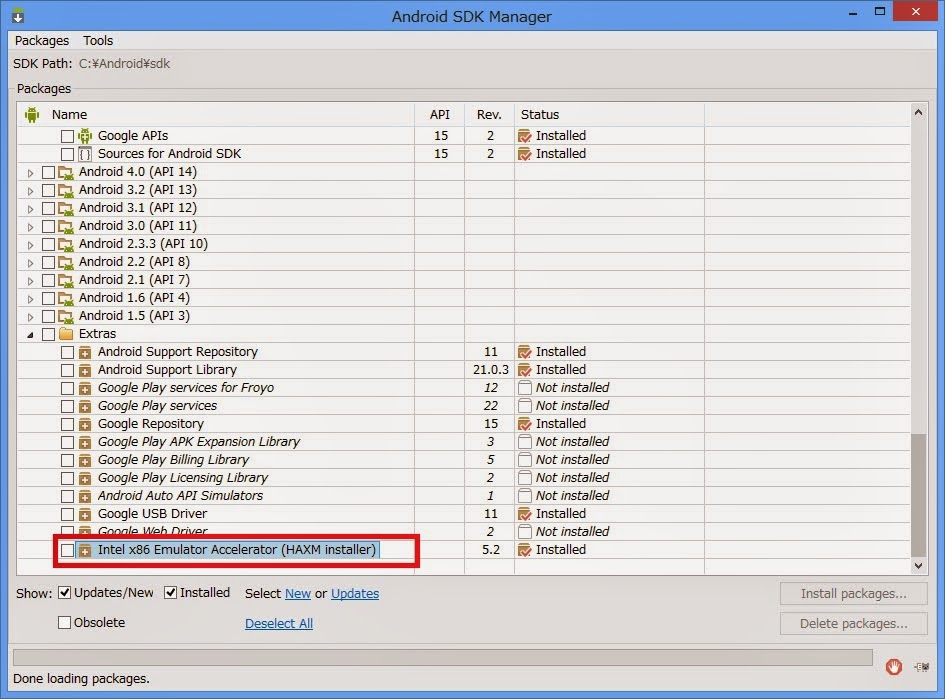Expand the Android 1.6 (API 4) node
945x699 pixels.
(x=30, y=299)
